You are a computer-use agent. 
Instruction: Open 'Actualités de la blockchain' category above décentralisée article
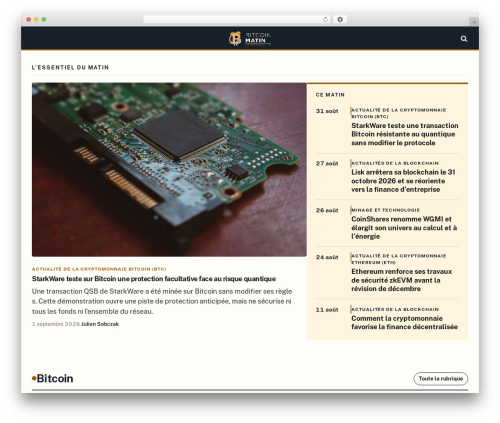point(395,309)
